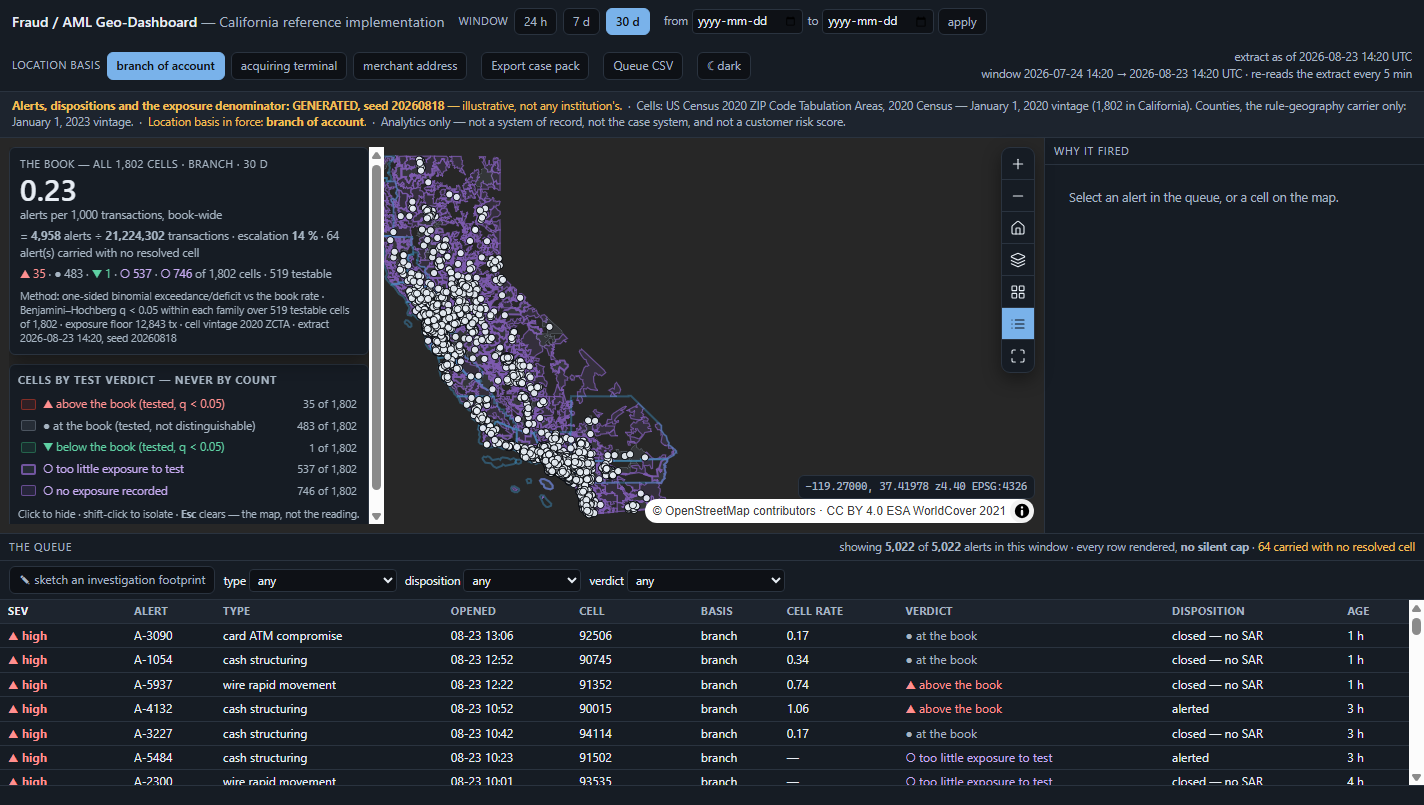Select the 7 d window
This screenshot has width=1424, height=805.
pos(581,22)
